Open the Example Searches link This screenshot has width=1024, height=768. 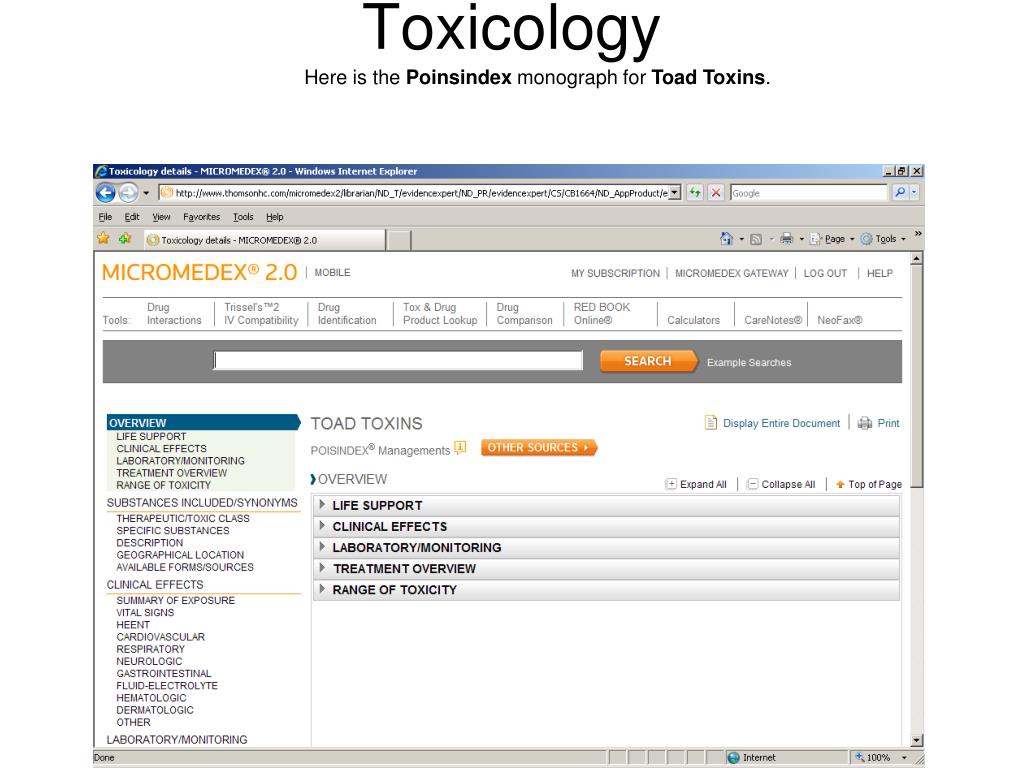click(749, 362)
